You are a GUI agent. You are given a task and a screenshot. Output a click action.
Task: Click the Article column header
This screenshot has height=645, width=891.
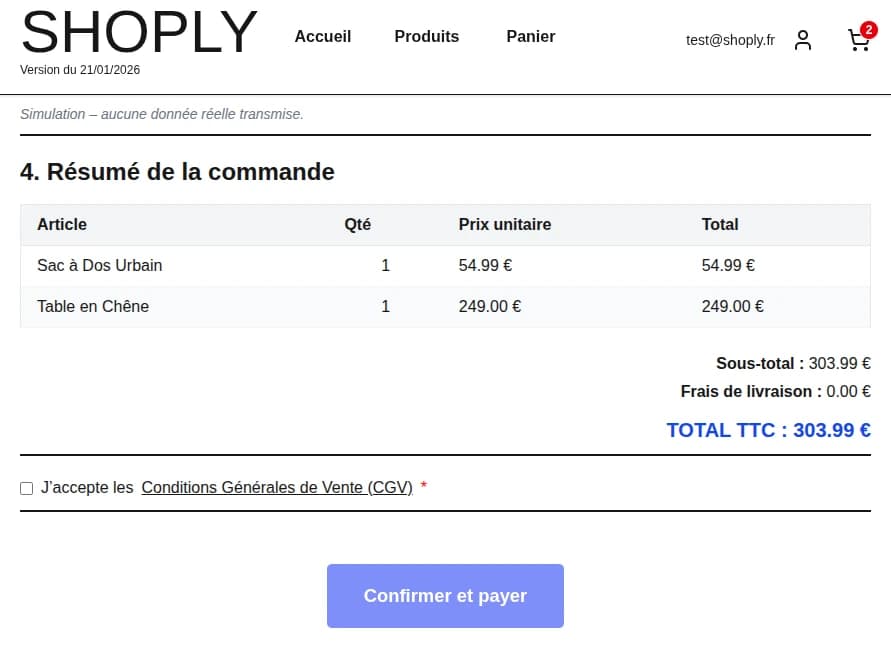click(62, 225)
